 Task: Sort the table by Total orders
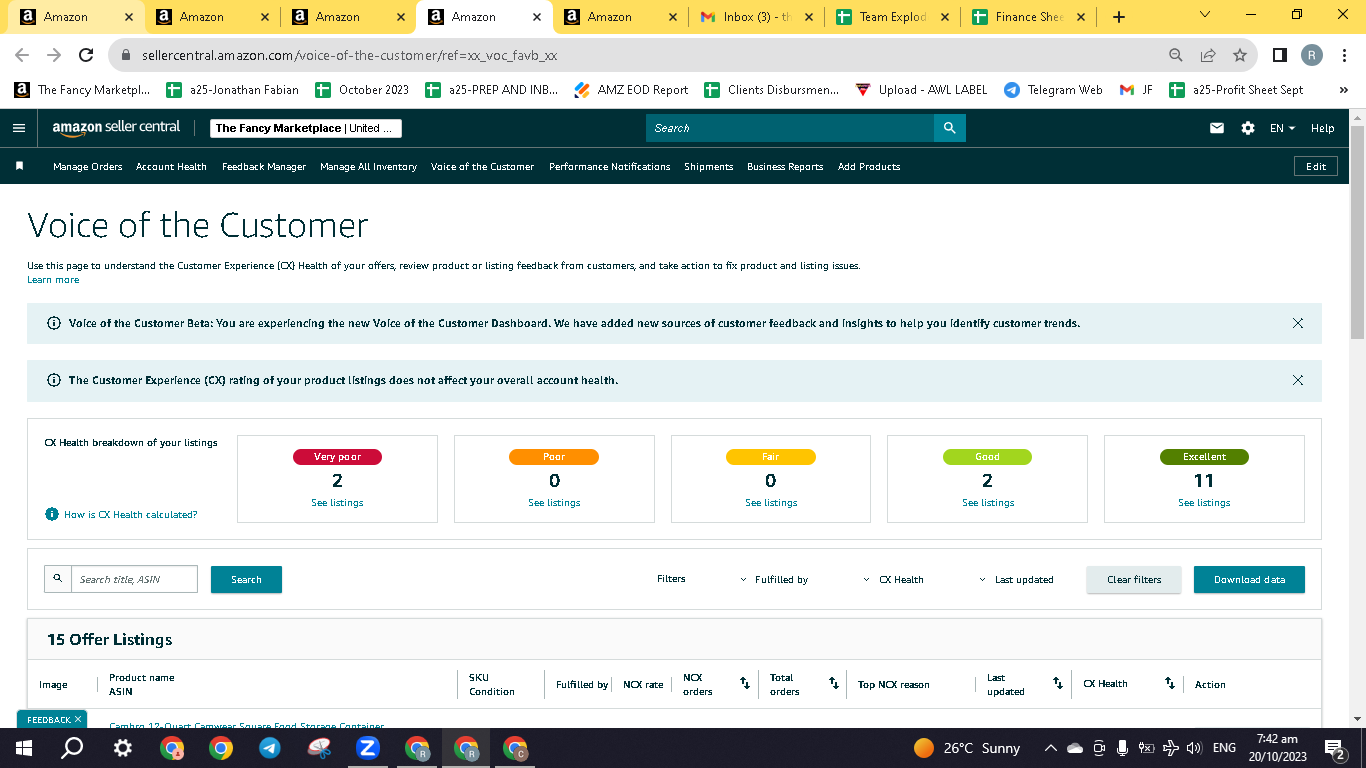click(834, 683)
